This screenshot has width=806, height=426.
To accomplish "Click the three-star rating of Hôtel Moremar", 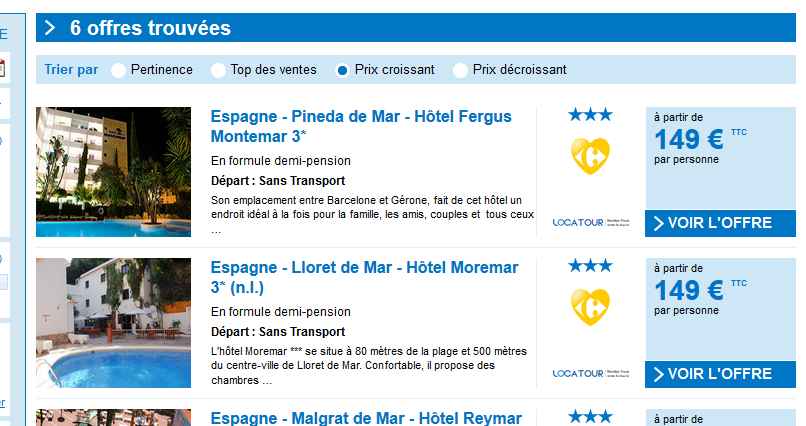I will coord(590,266).
